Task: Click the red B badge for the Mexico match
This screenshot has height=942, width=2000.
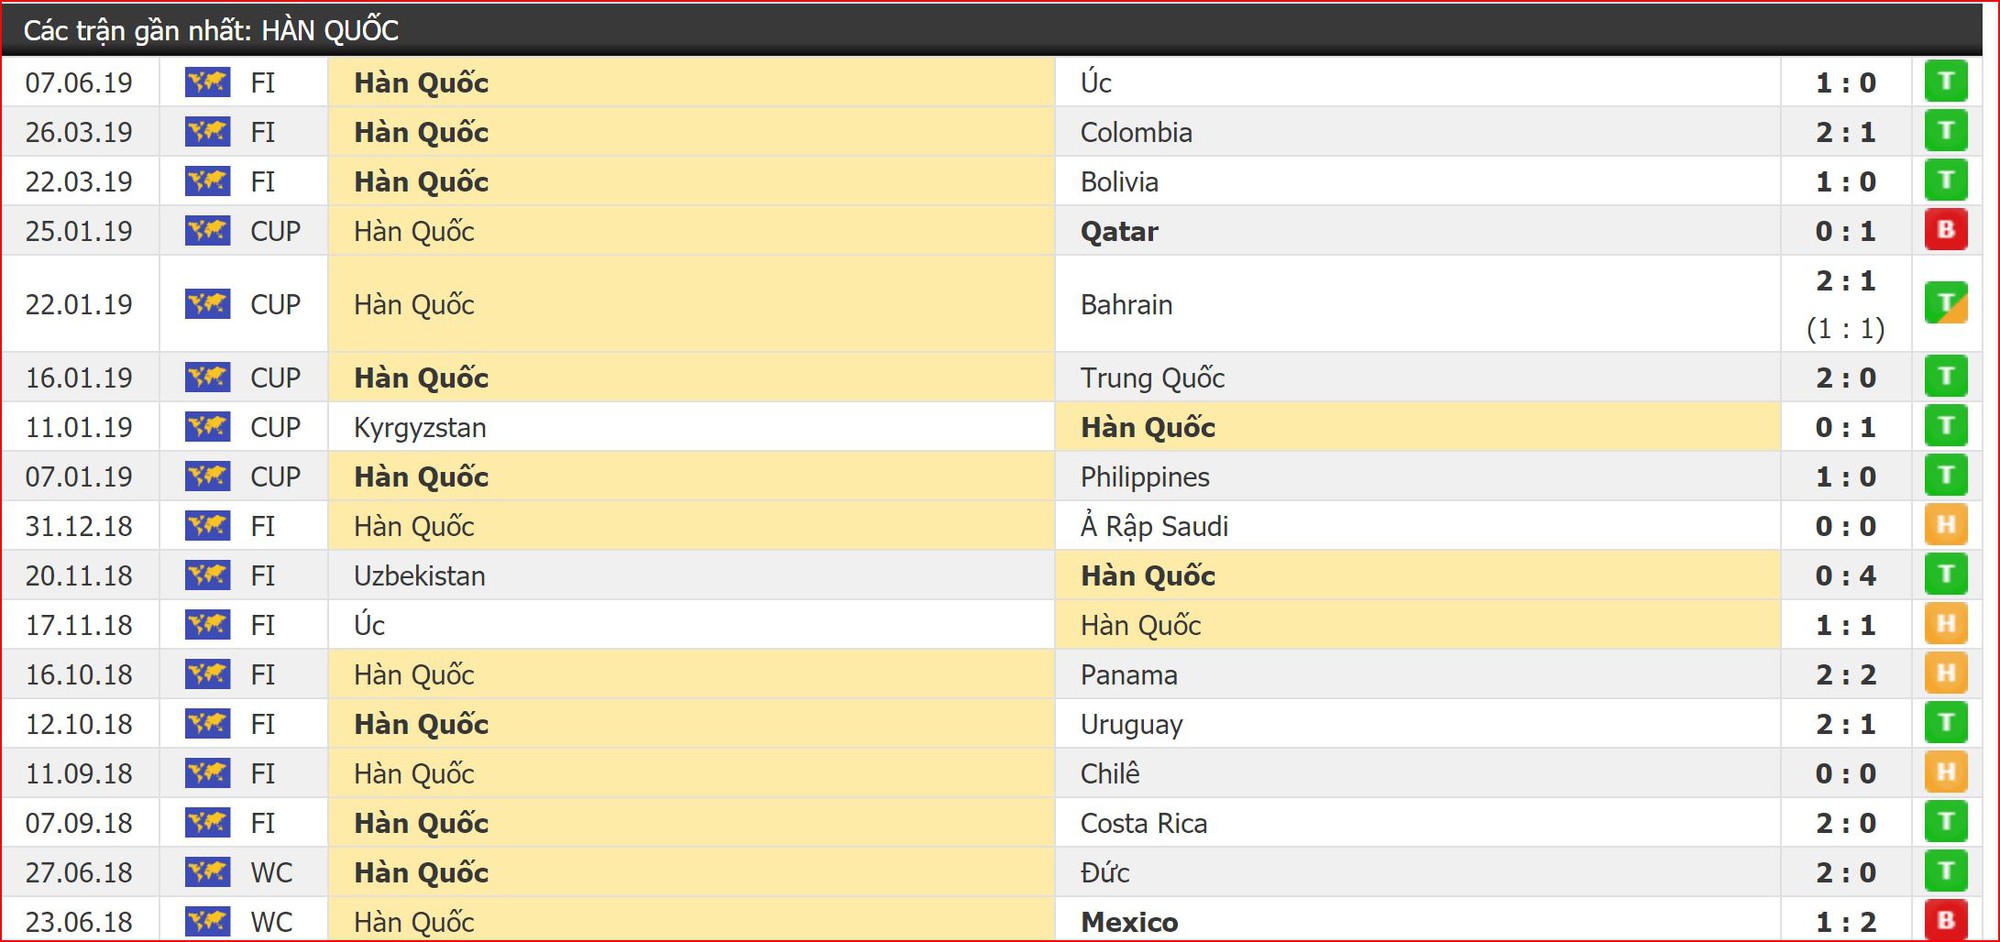Action: pyautogui.click(x=1946, y=920)
